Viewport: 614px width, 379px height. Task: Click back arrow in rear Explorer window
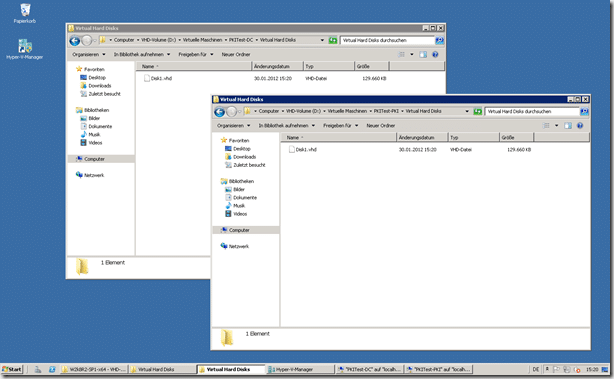coord(75,41)
